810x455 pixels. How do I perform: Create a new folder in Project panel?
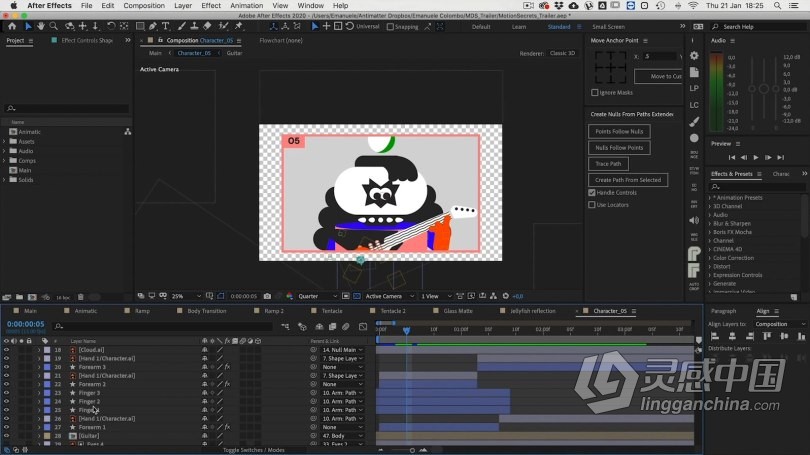(x=19, y=297)
